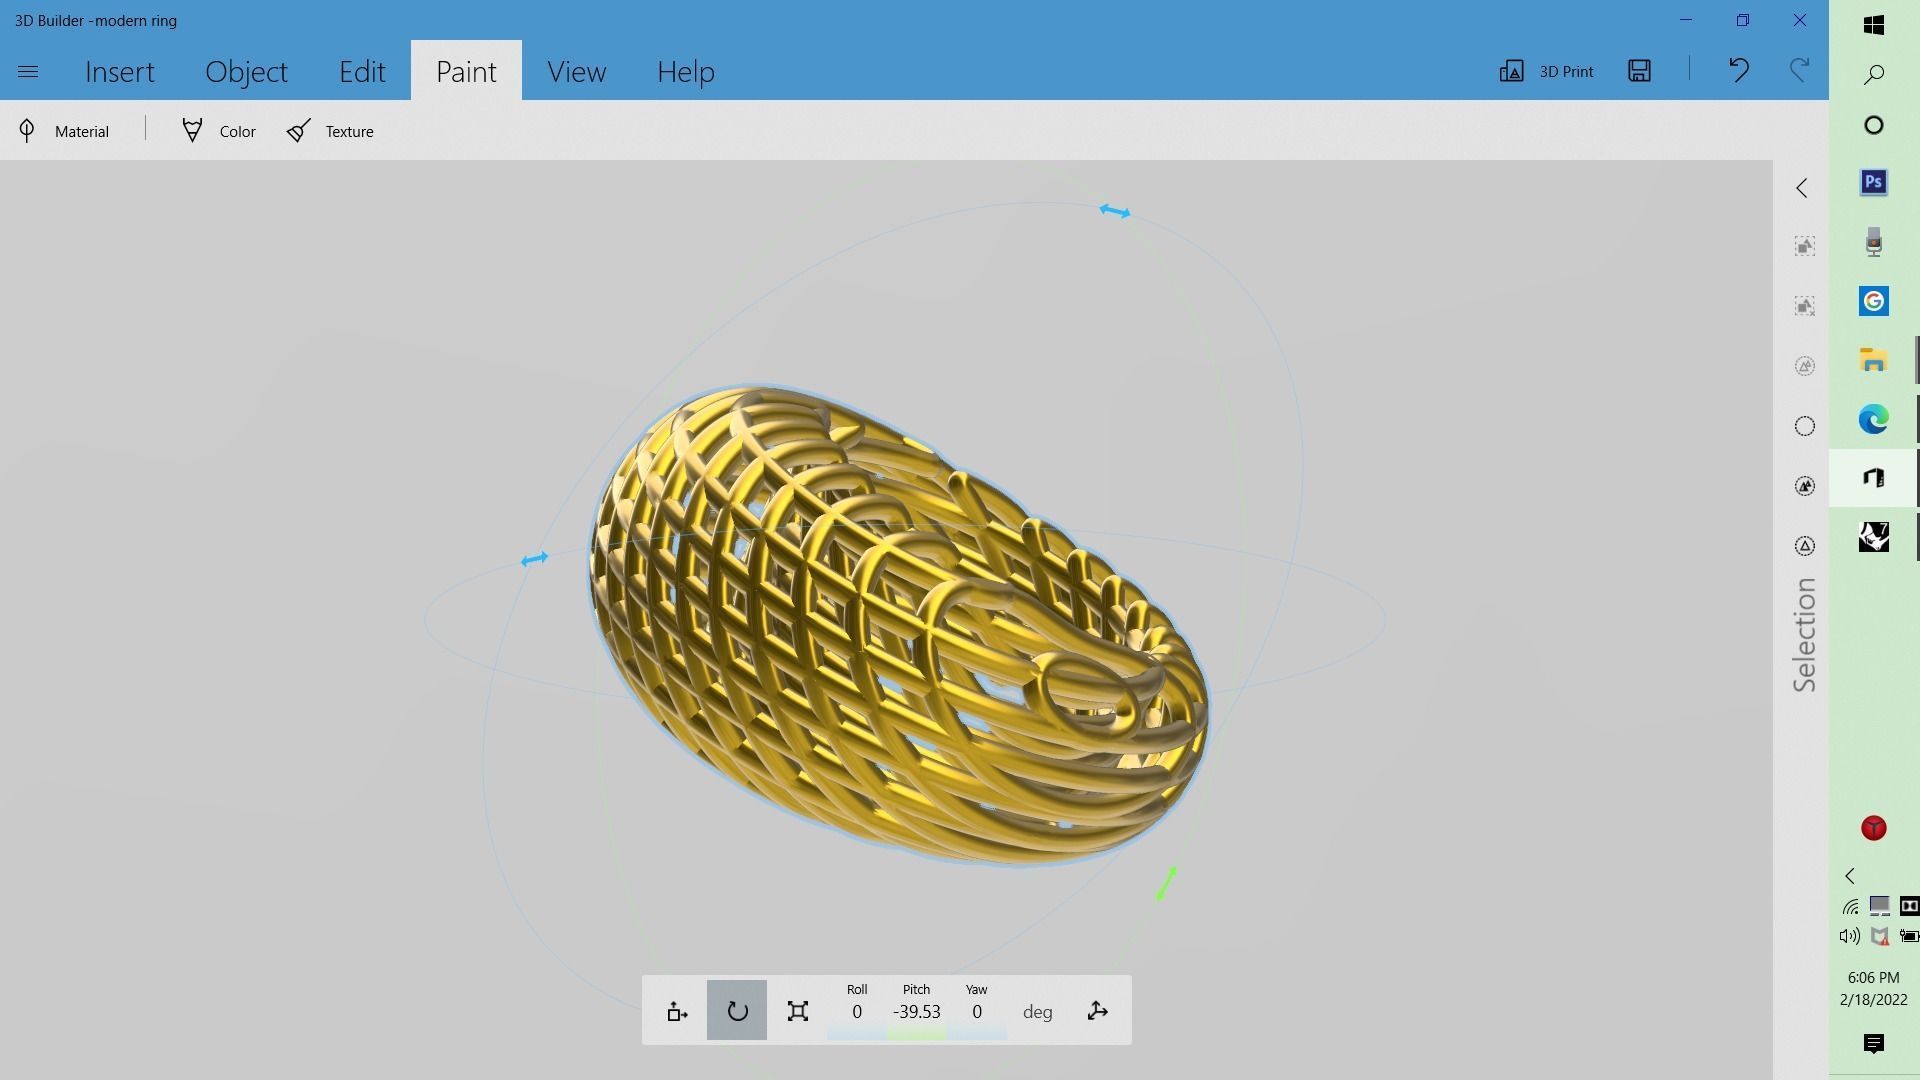The height and width of the screenshot is (1080, 1920).
Task: Select the Paint tab
Action: pos(466,71)
